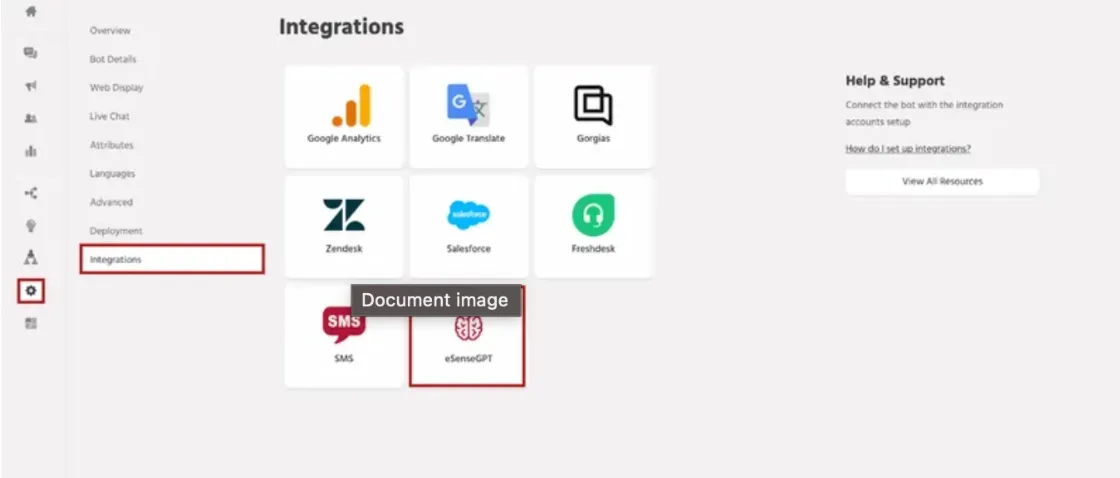Select the Google Analytics integration card
Screen dimensions: 1120x478
click(344, 117)
